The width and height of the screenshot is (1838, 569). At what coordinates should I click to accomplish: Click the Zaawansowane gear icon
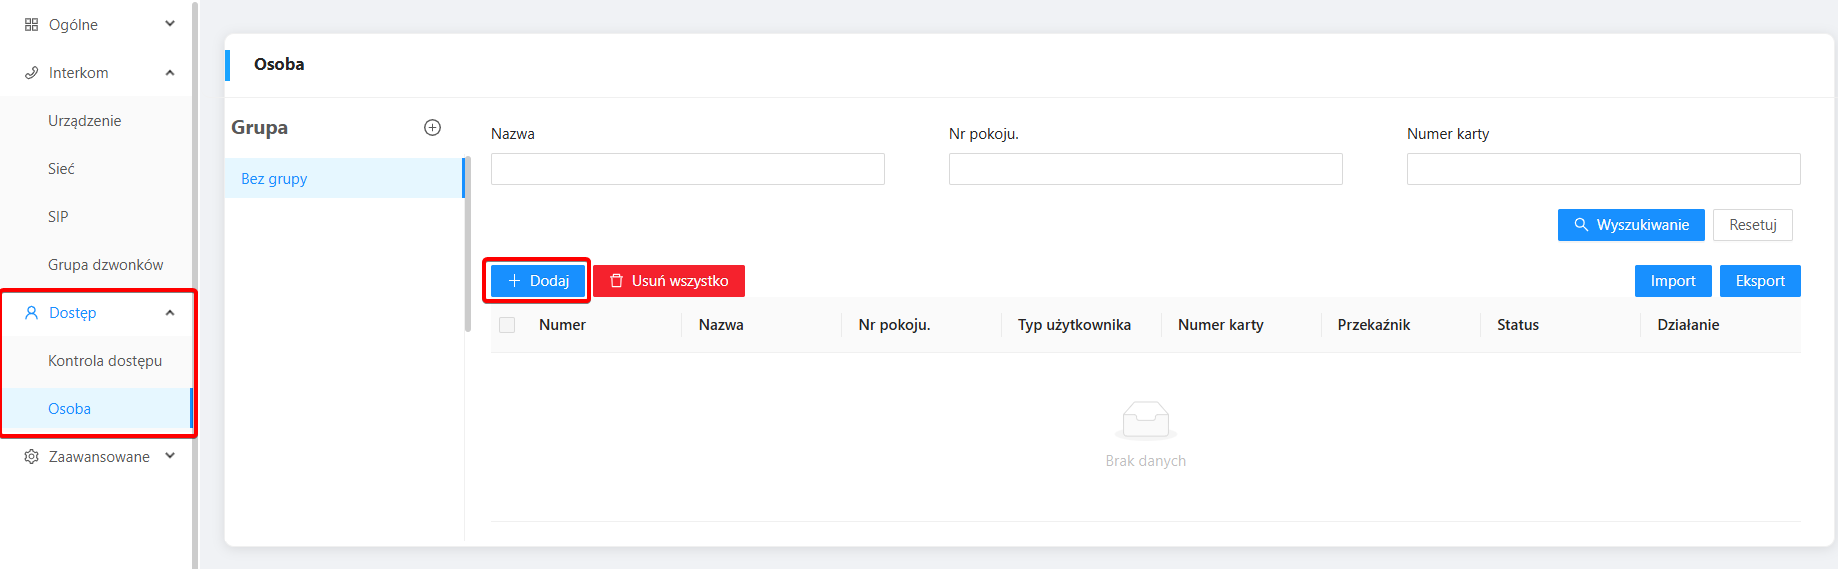coord(31,457)
